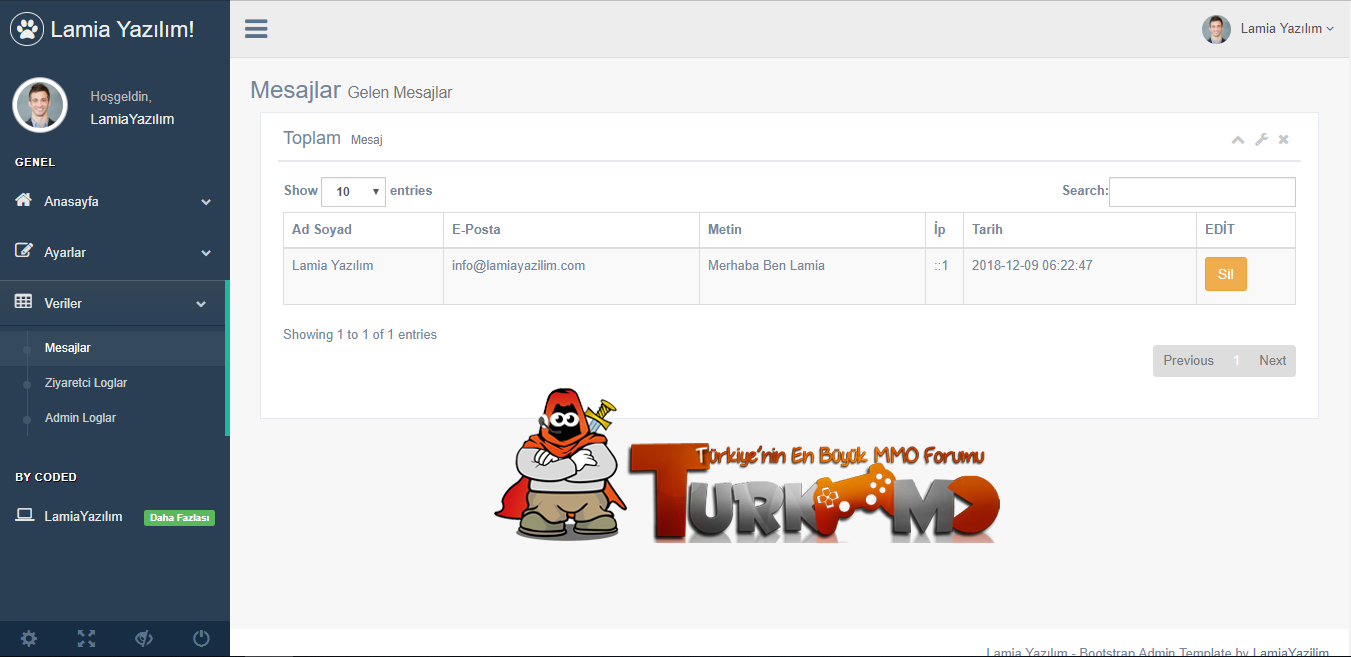The image size is (1351, 657).
Task: Click the fullscreen icon in sidebar footer
Action: tap(86, 638)
